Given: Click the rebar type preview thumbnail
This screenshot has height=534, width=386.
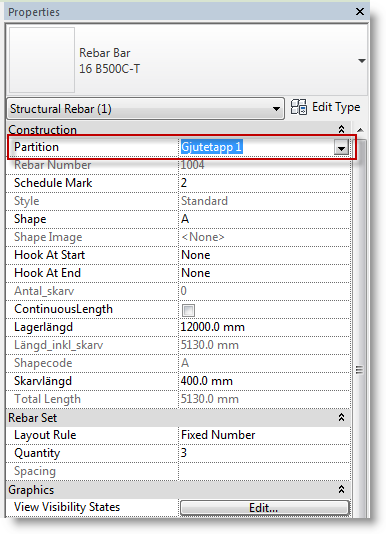Looking at the screenshot, I should pyautogui.click(x=42, y=60).
